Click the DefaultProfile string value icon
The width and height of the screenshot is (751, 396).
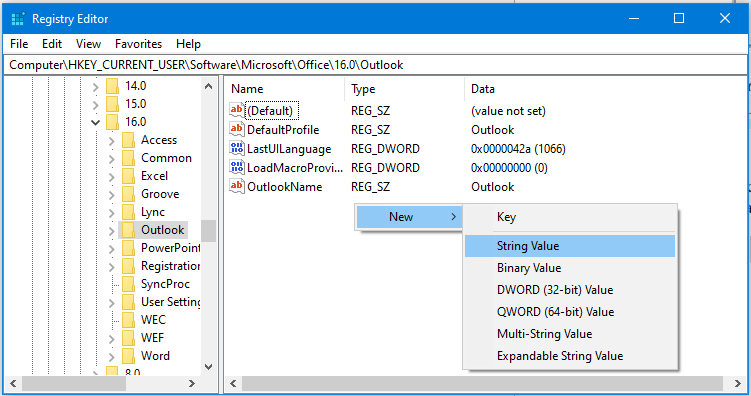coord(237,130)
